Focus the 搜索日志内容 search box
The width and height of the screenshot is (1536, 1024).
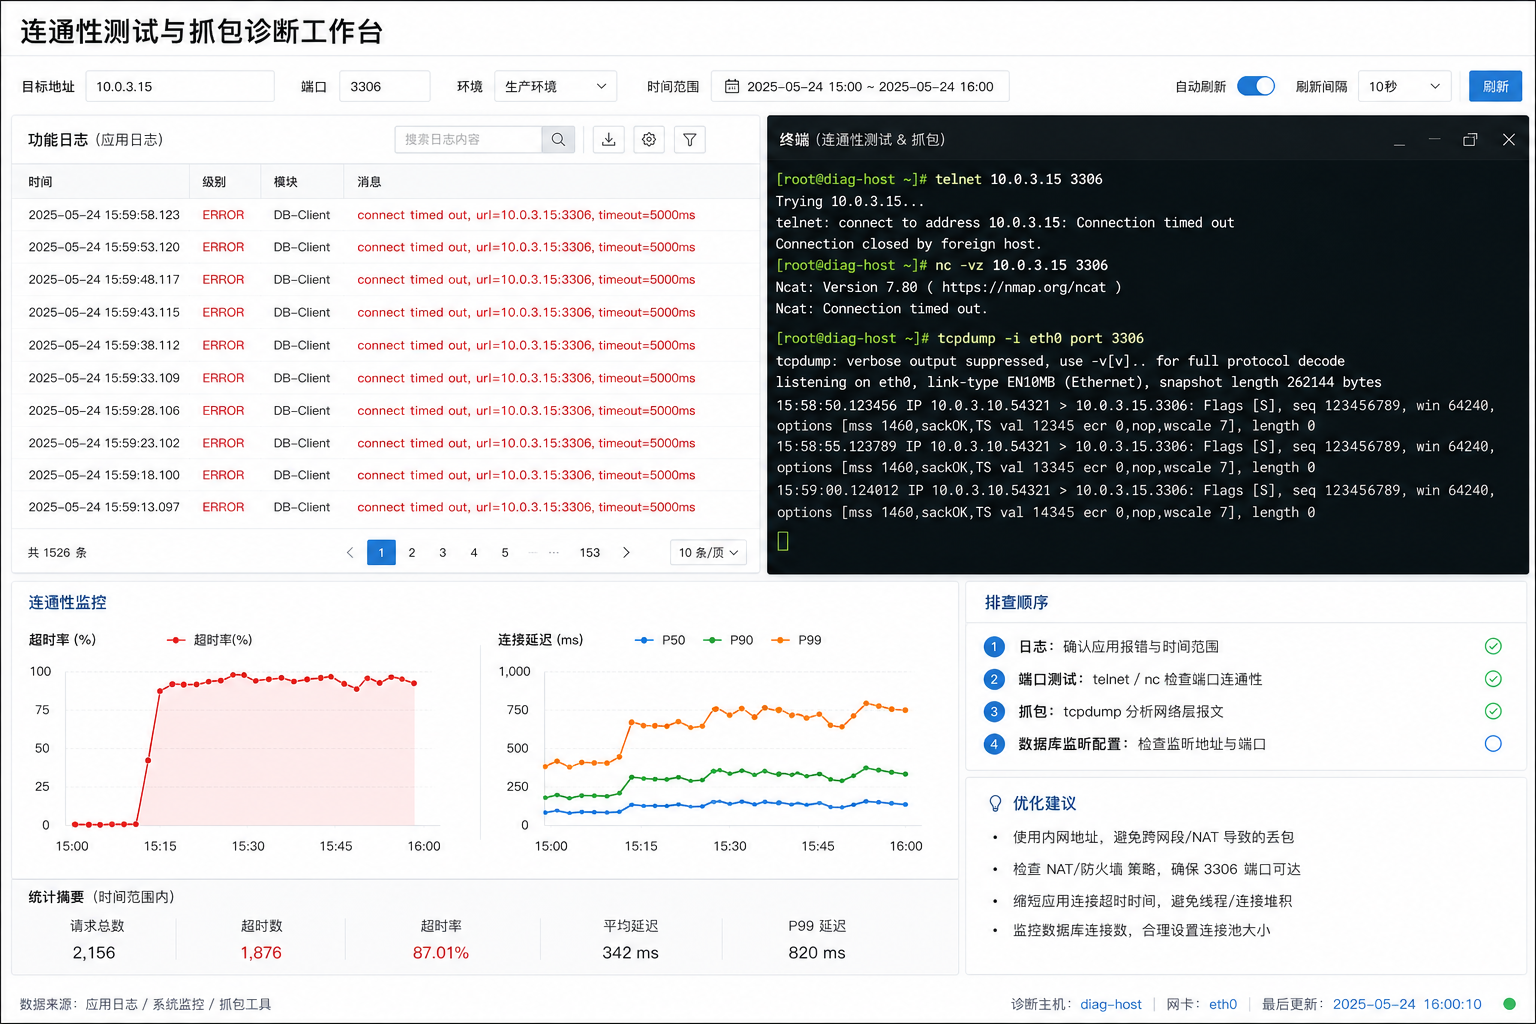coord(469,140)
